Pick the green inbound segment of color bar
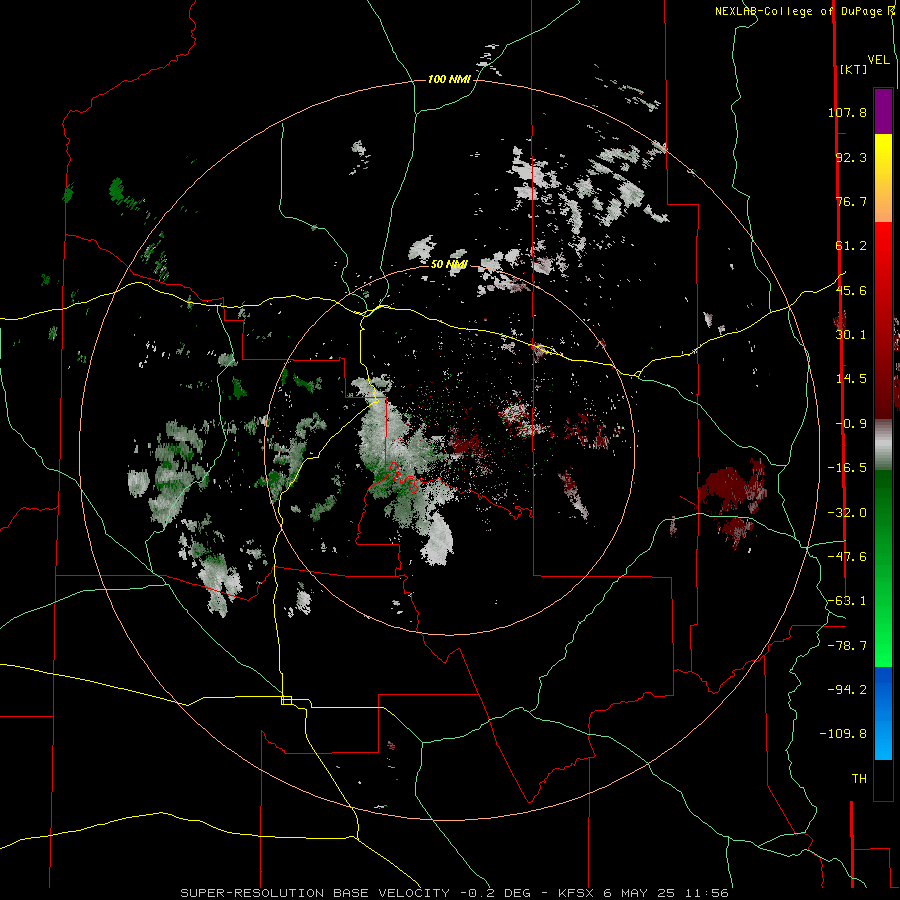The image size is (900, 900). click(883, 568)
